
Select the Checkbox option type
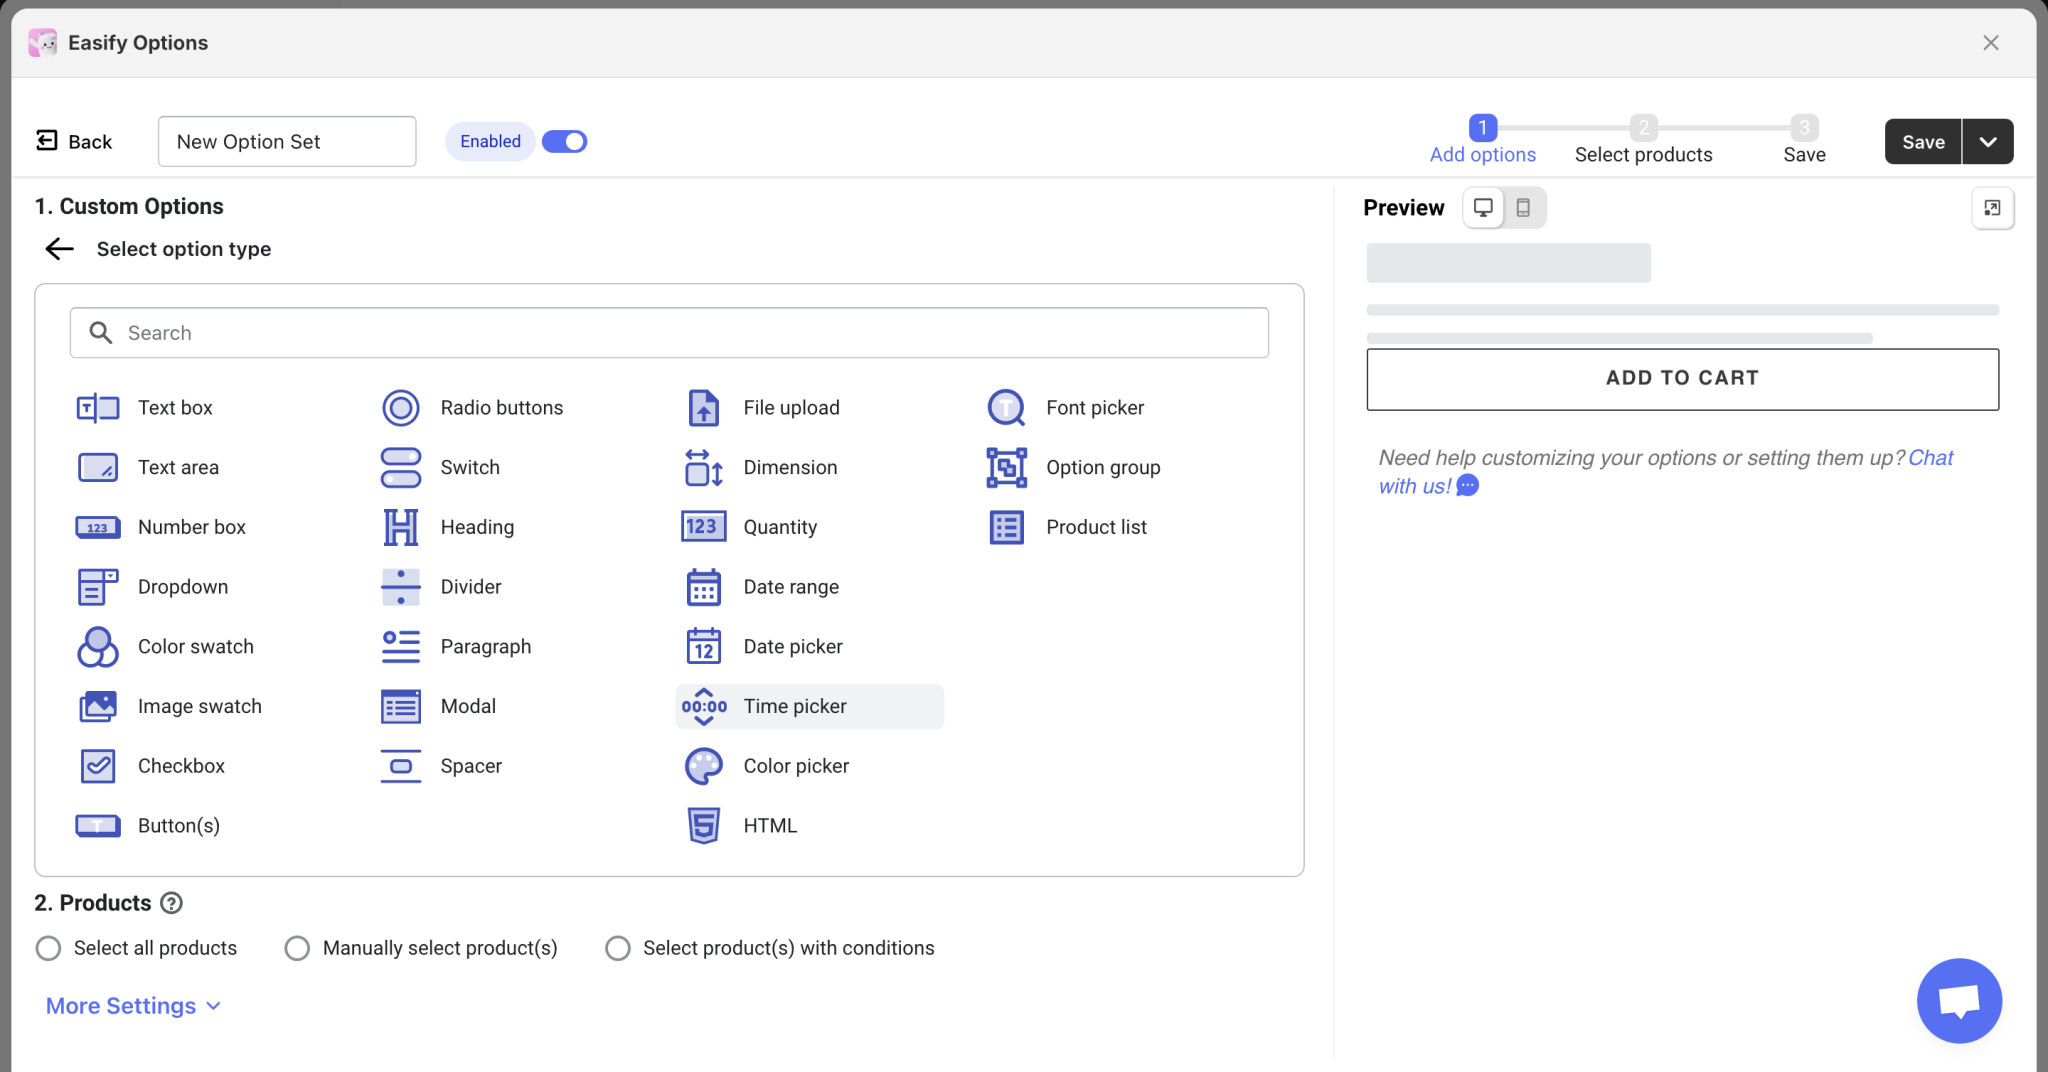pyautogui.click(x=152, y=766)
